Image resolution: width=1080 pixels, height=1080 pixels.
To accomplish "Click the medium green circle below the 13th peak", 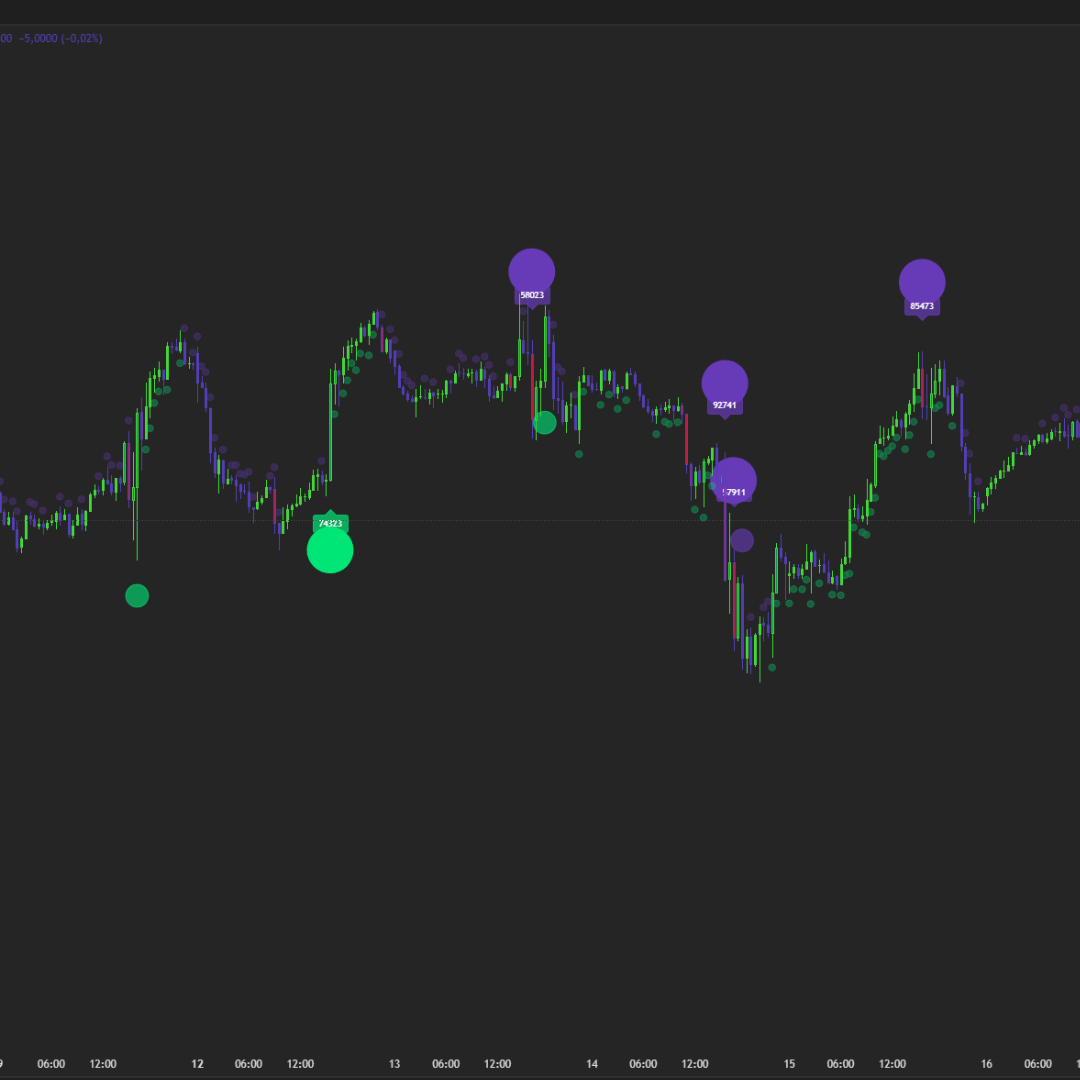I will click(x=545, y=423).
